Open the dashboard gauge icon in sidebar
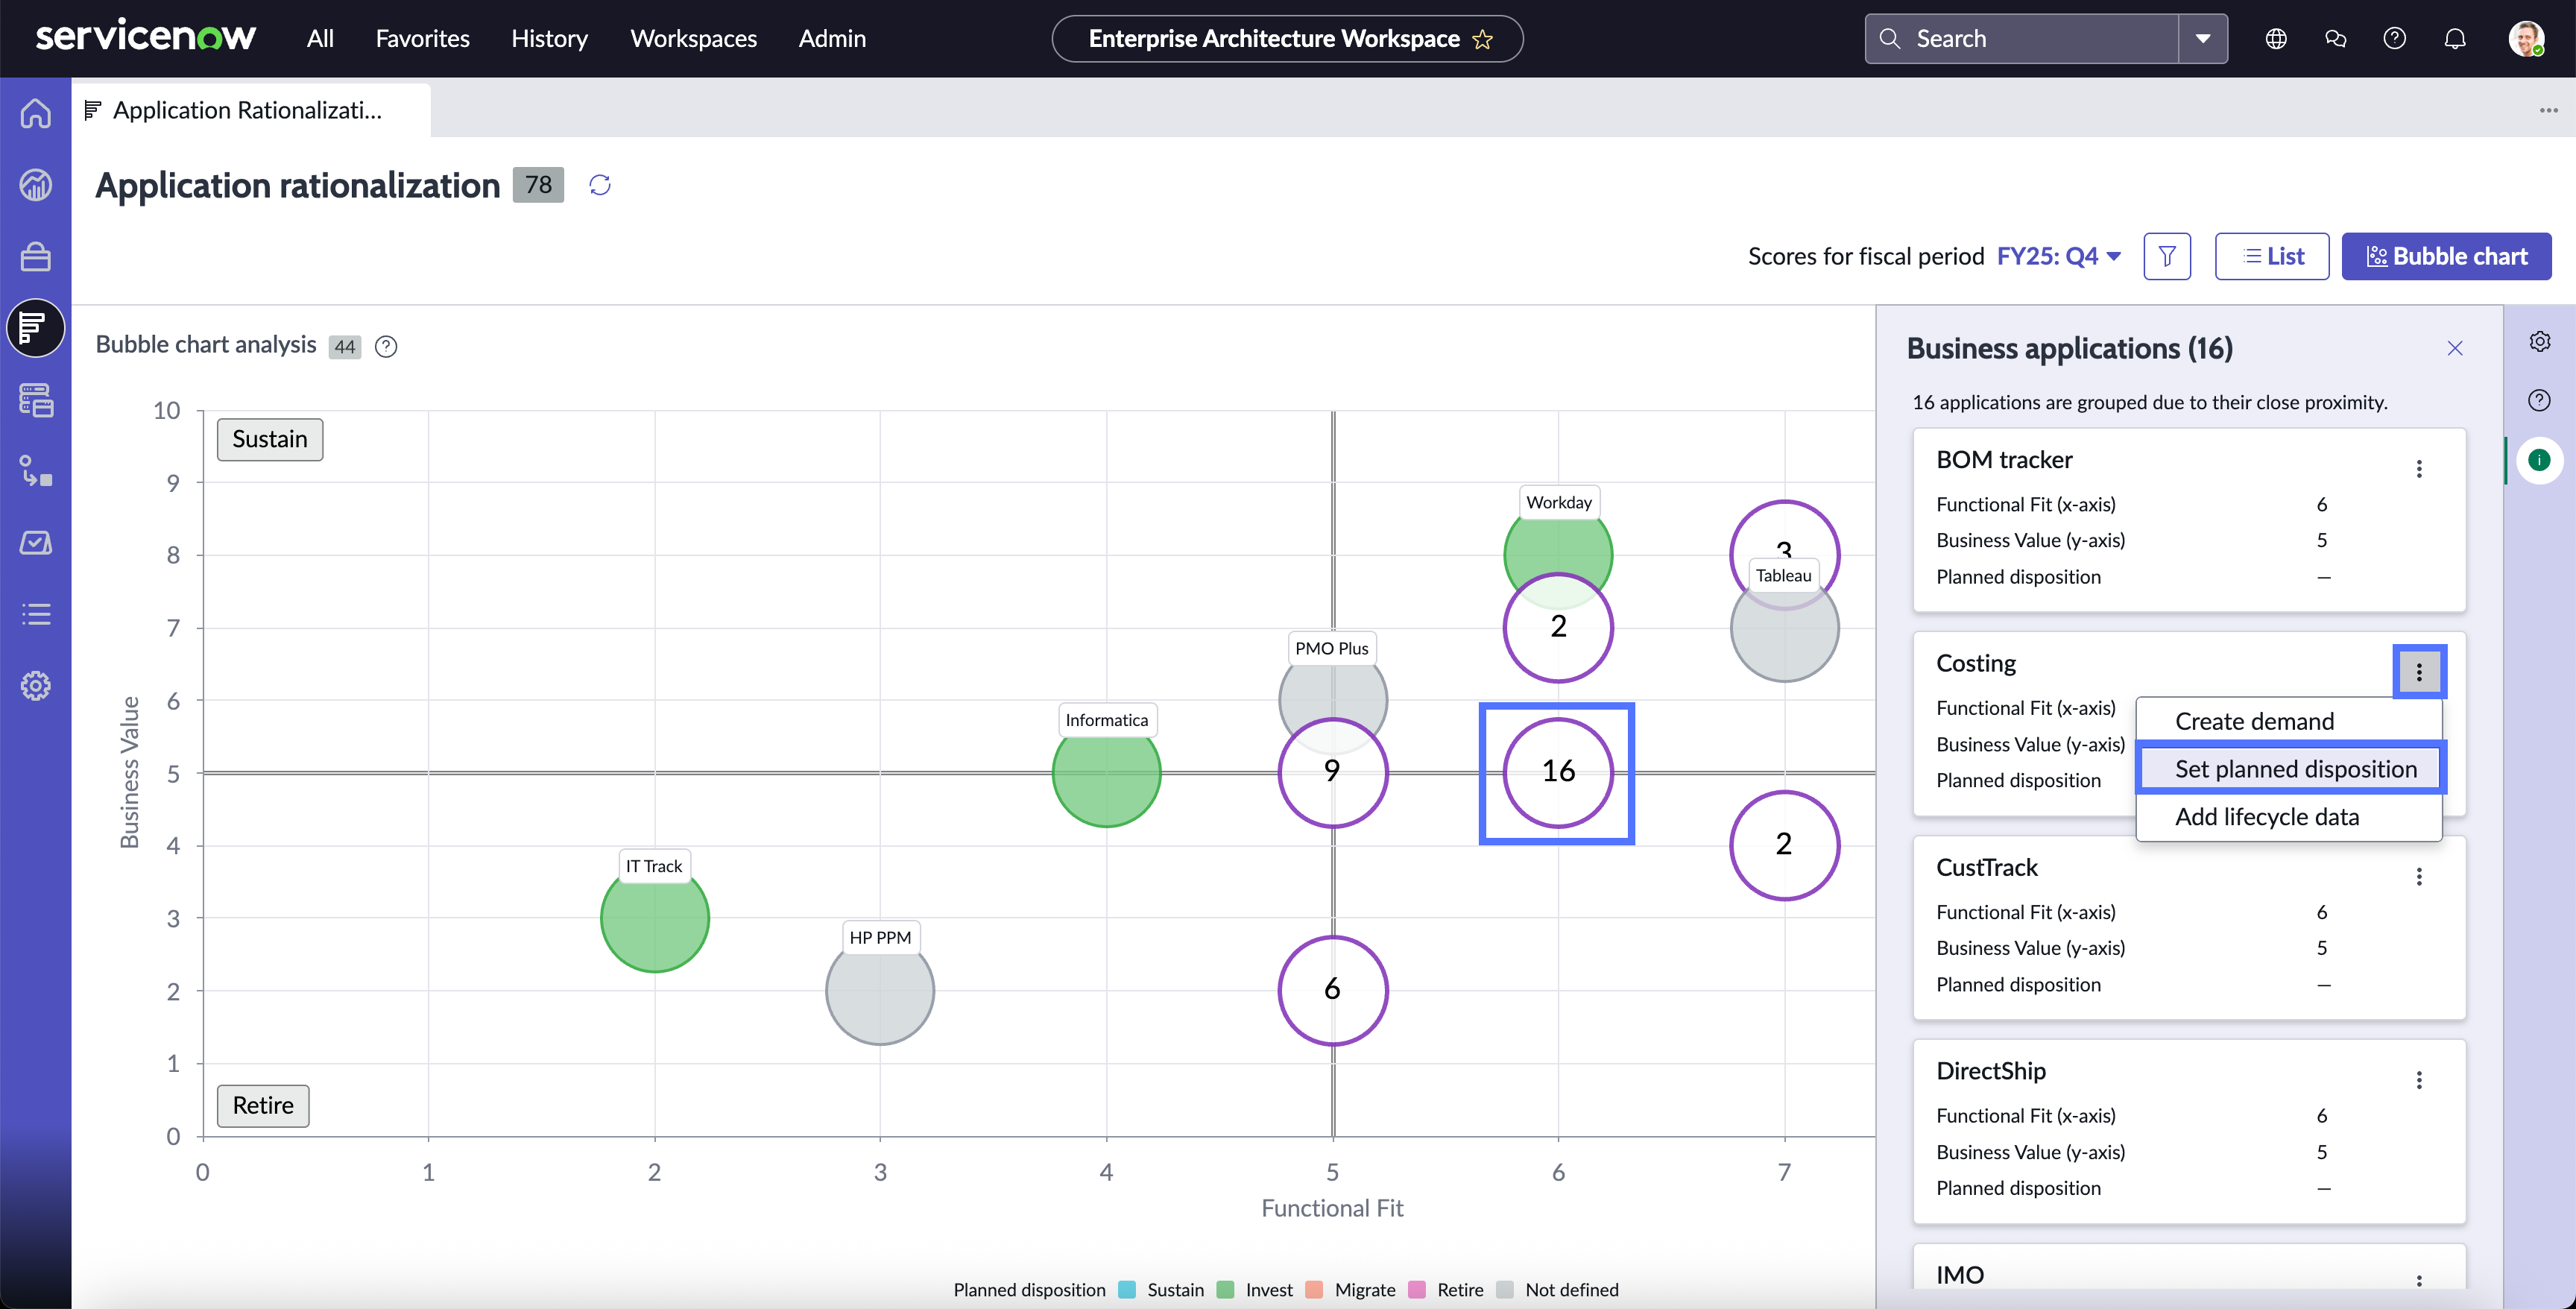Image resolution: width=2576 pixels, height=1309 pixels. (x=36, y=185)
